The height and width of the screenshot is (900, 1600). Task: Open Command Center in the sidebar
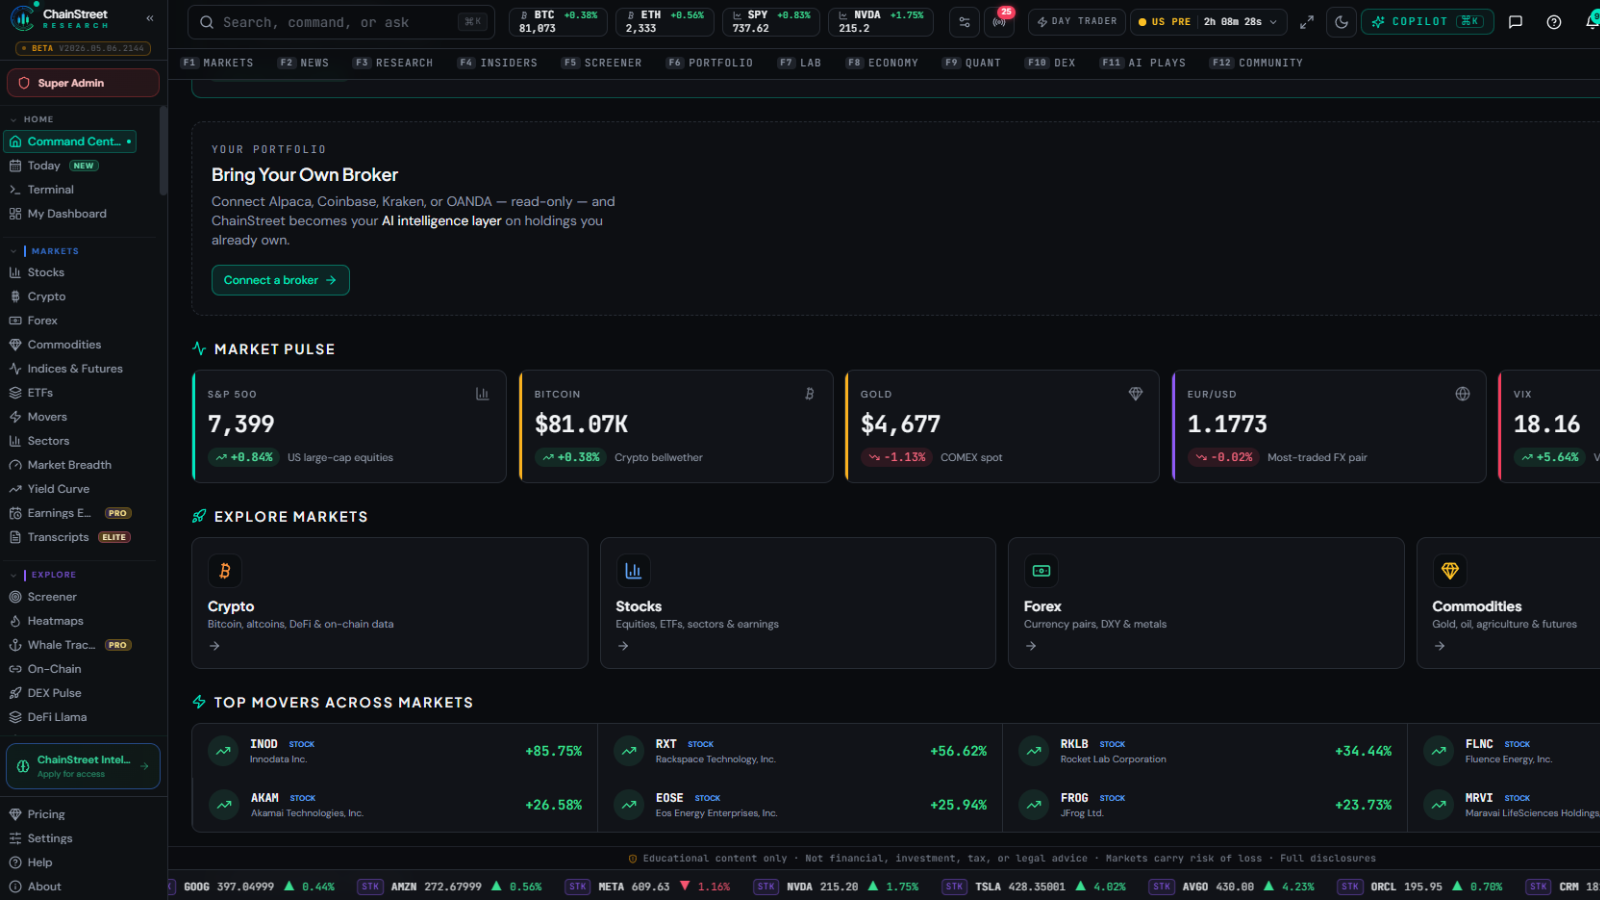pos(70,141)
